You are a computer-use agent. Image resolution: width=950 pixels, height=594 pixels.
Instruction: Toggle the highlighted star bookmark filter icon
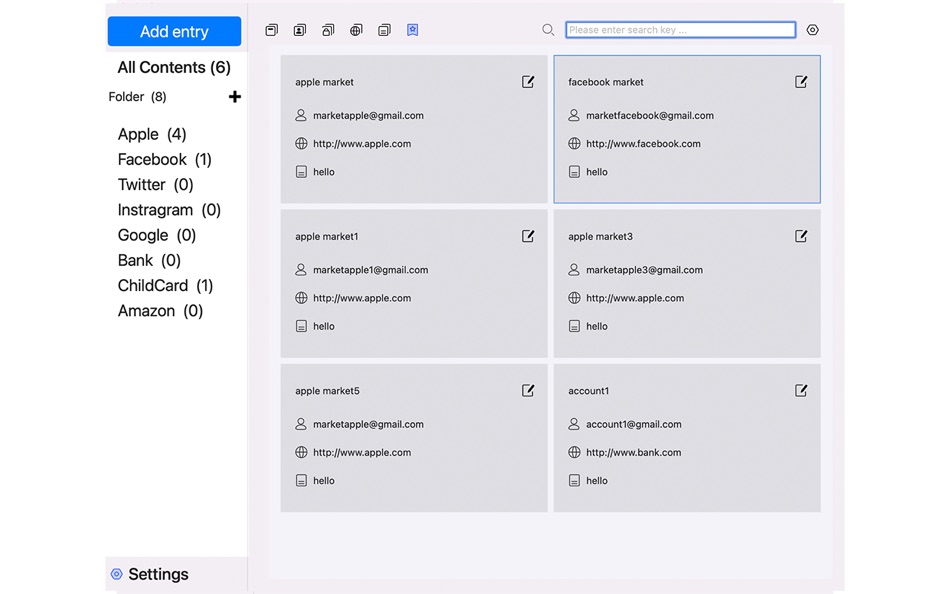coord(413,30)
